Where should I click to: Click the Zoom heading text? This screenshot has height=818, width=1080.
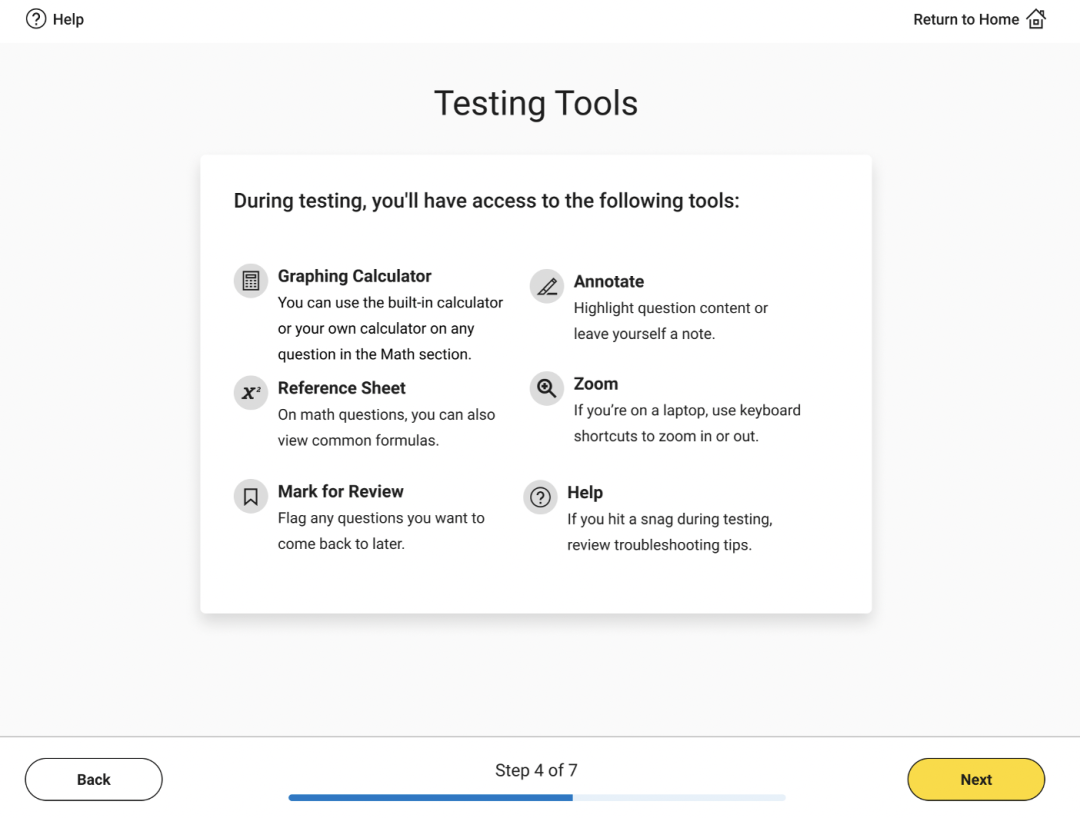tap(596, 384)
